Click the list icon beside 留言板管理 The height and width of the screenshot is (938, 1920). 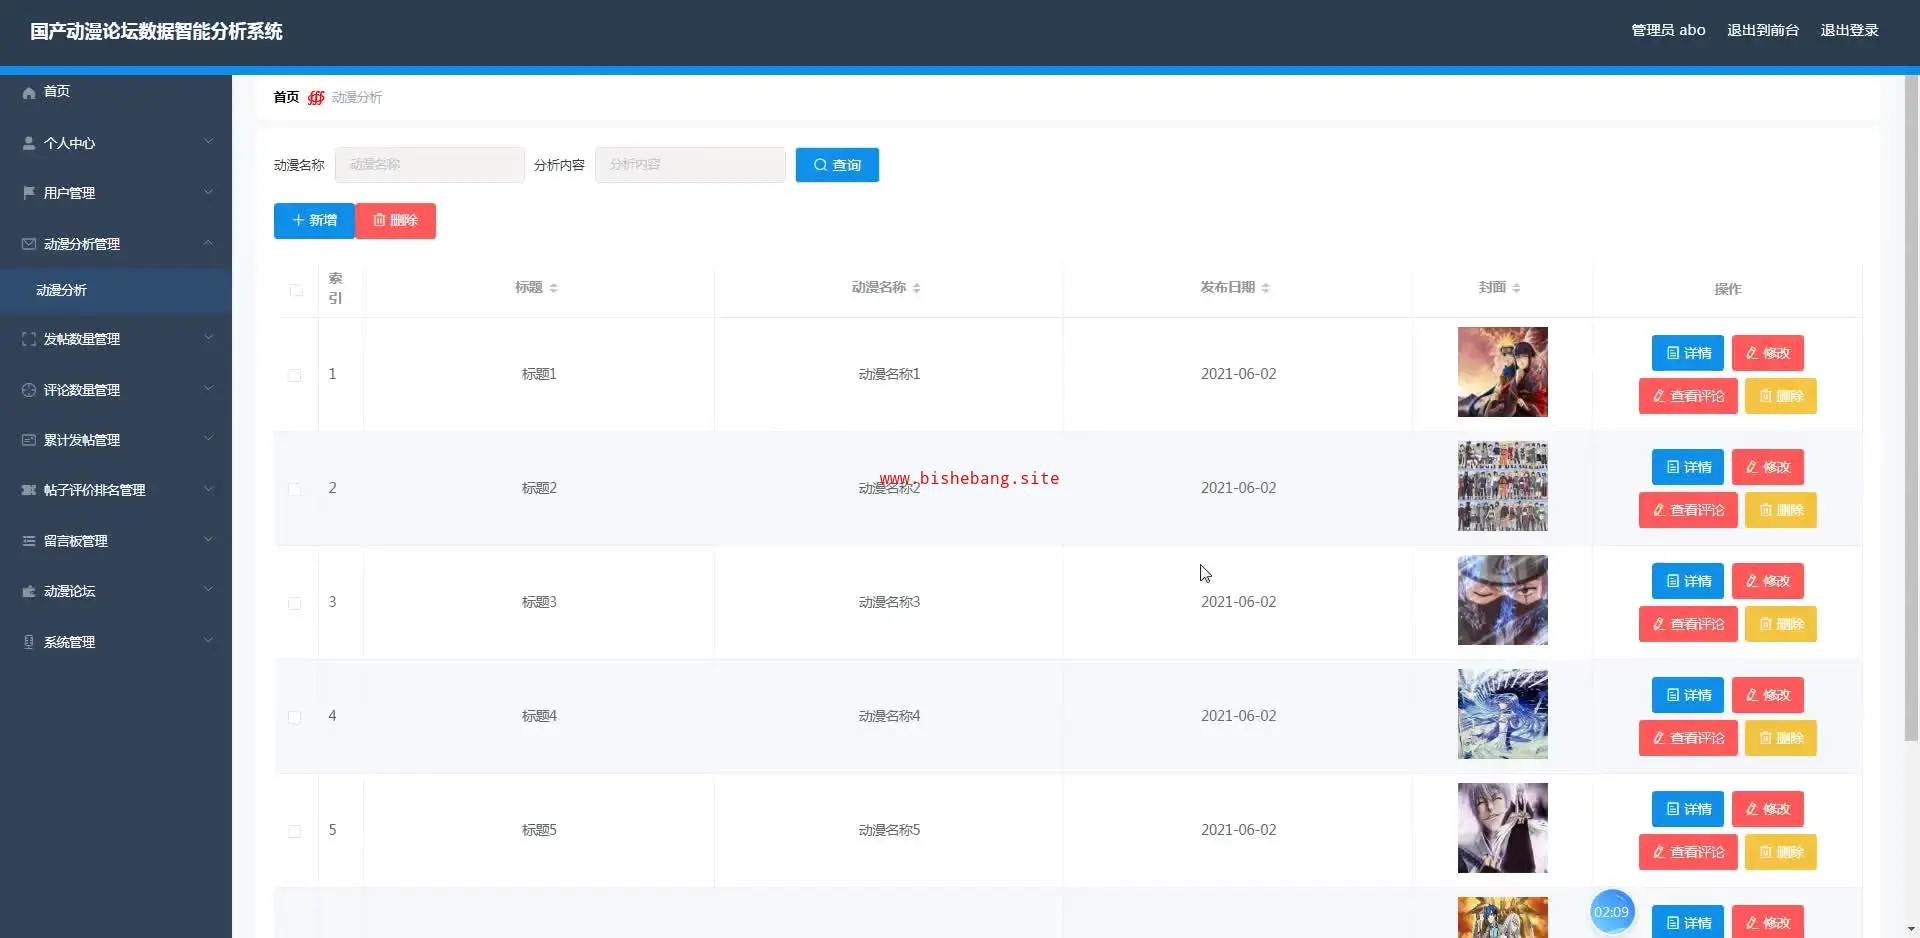(29, 541)
